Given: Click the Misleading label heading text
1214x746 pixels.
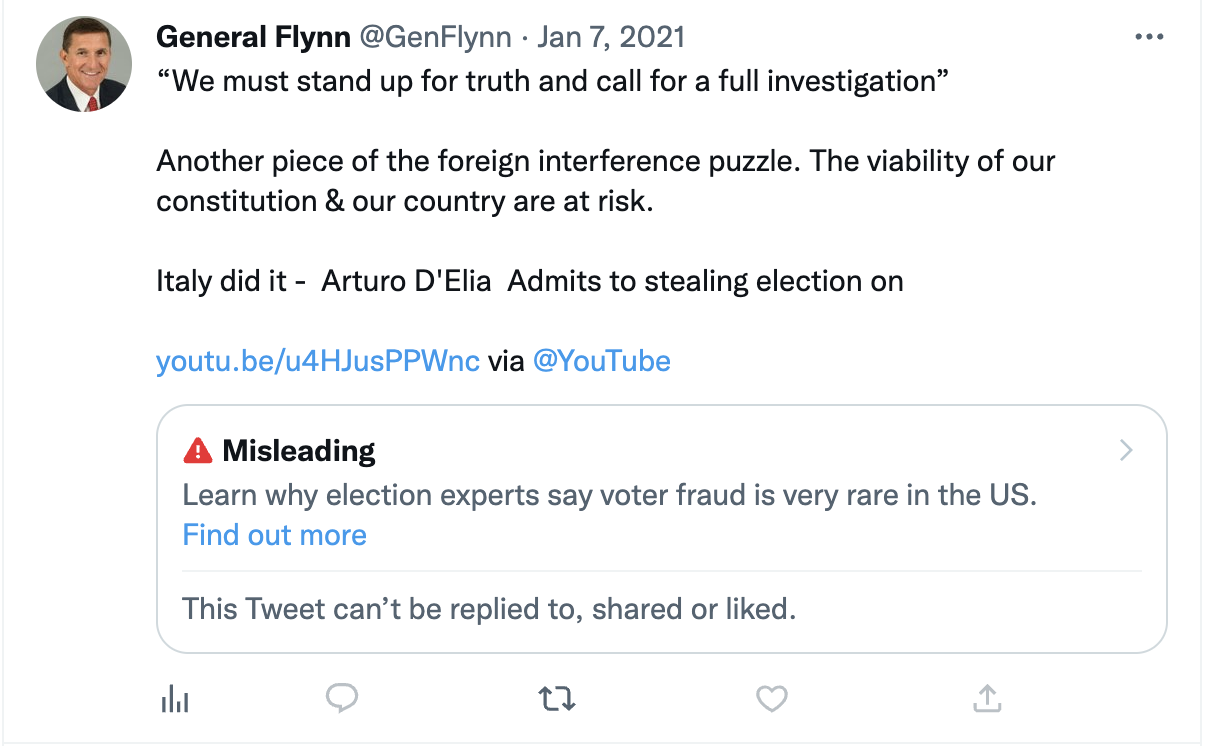Looking at the screenshot, I should [x=296, y=450].
